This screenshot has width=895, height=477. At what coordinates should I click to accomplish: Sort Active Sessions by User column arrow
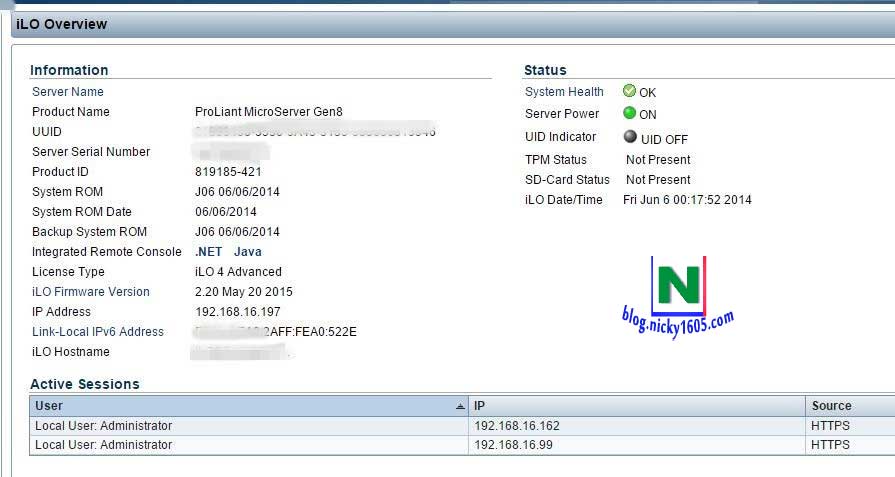click(460, 406)
